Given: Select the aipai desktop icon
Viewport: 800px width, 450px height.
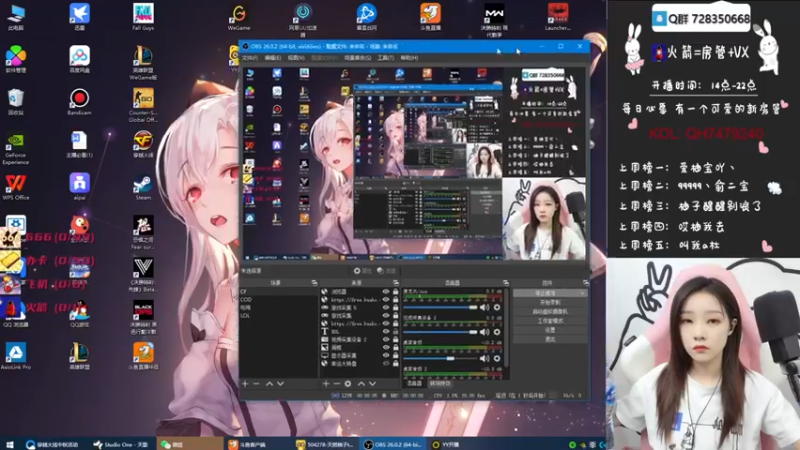Looking at the screenshot, I should [79, 186].
